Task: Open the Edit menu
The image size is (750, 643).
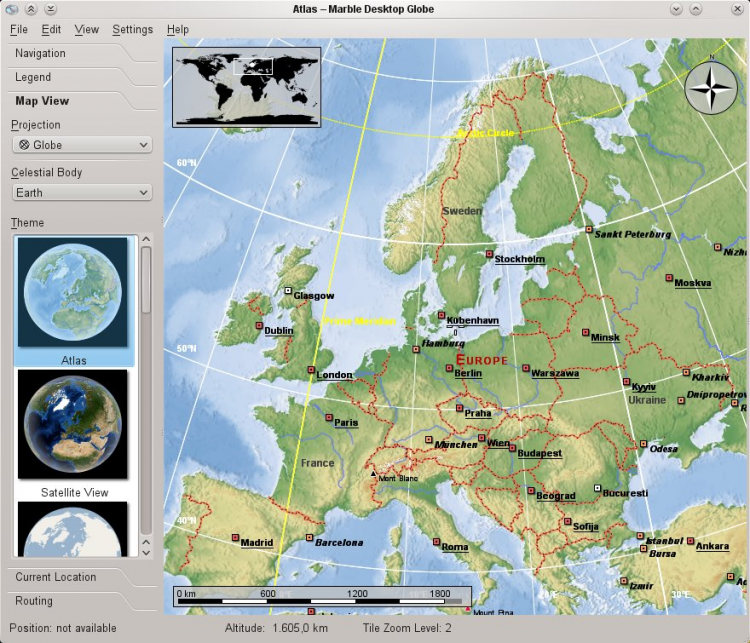Action: click(51, 29)
